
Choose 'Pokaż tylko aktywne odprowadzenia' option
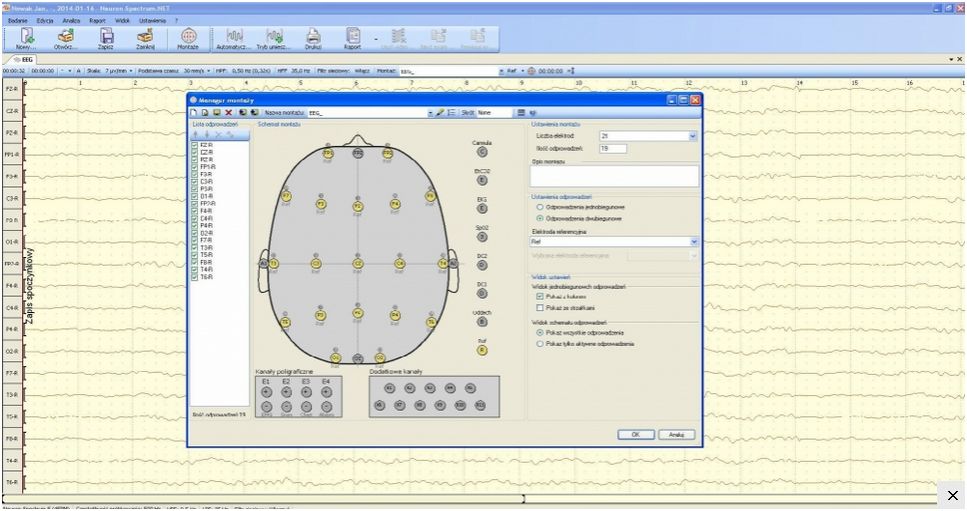tap(541, 344)
